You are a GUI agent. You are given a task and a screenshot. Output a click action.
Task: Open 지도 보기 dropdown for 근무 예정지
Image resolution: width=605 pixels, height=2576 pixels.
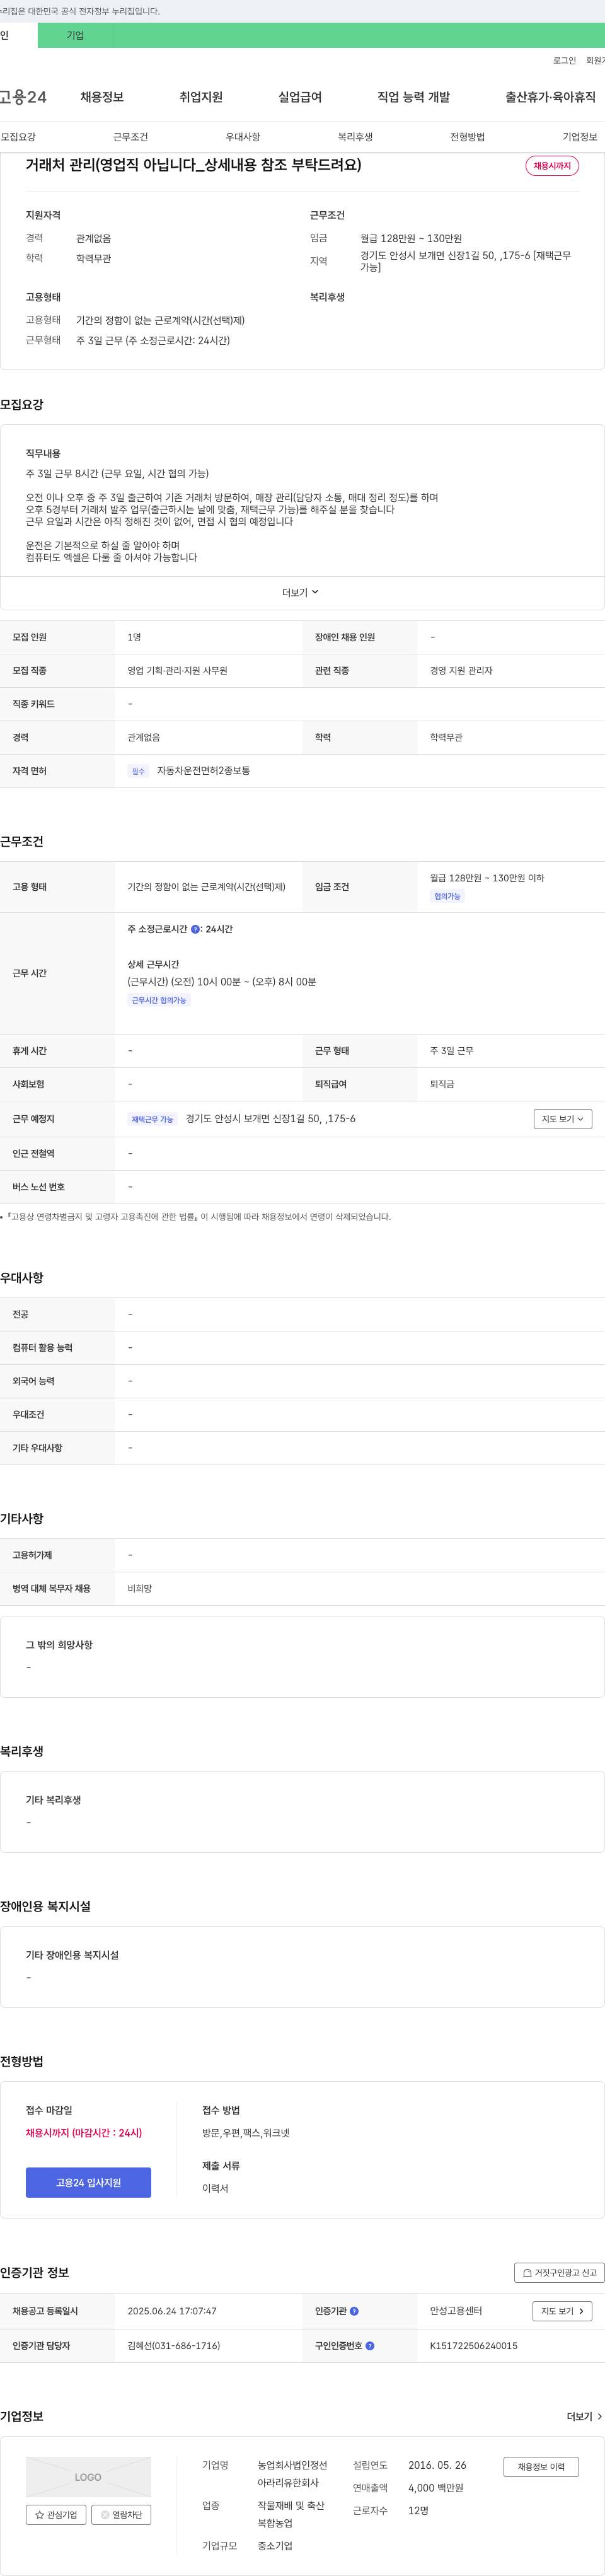[x=562, y=1119]
